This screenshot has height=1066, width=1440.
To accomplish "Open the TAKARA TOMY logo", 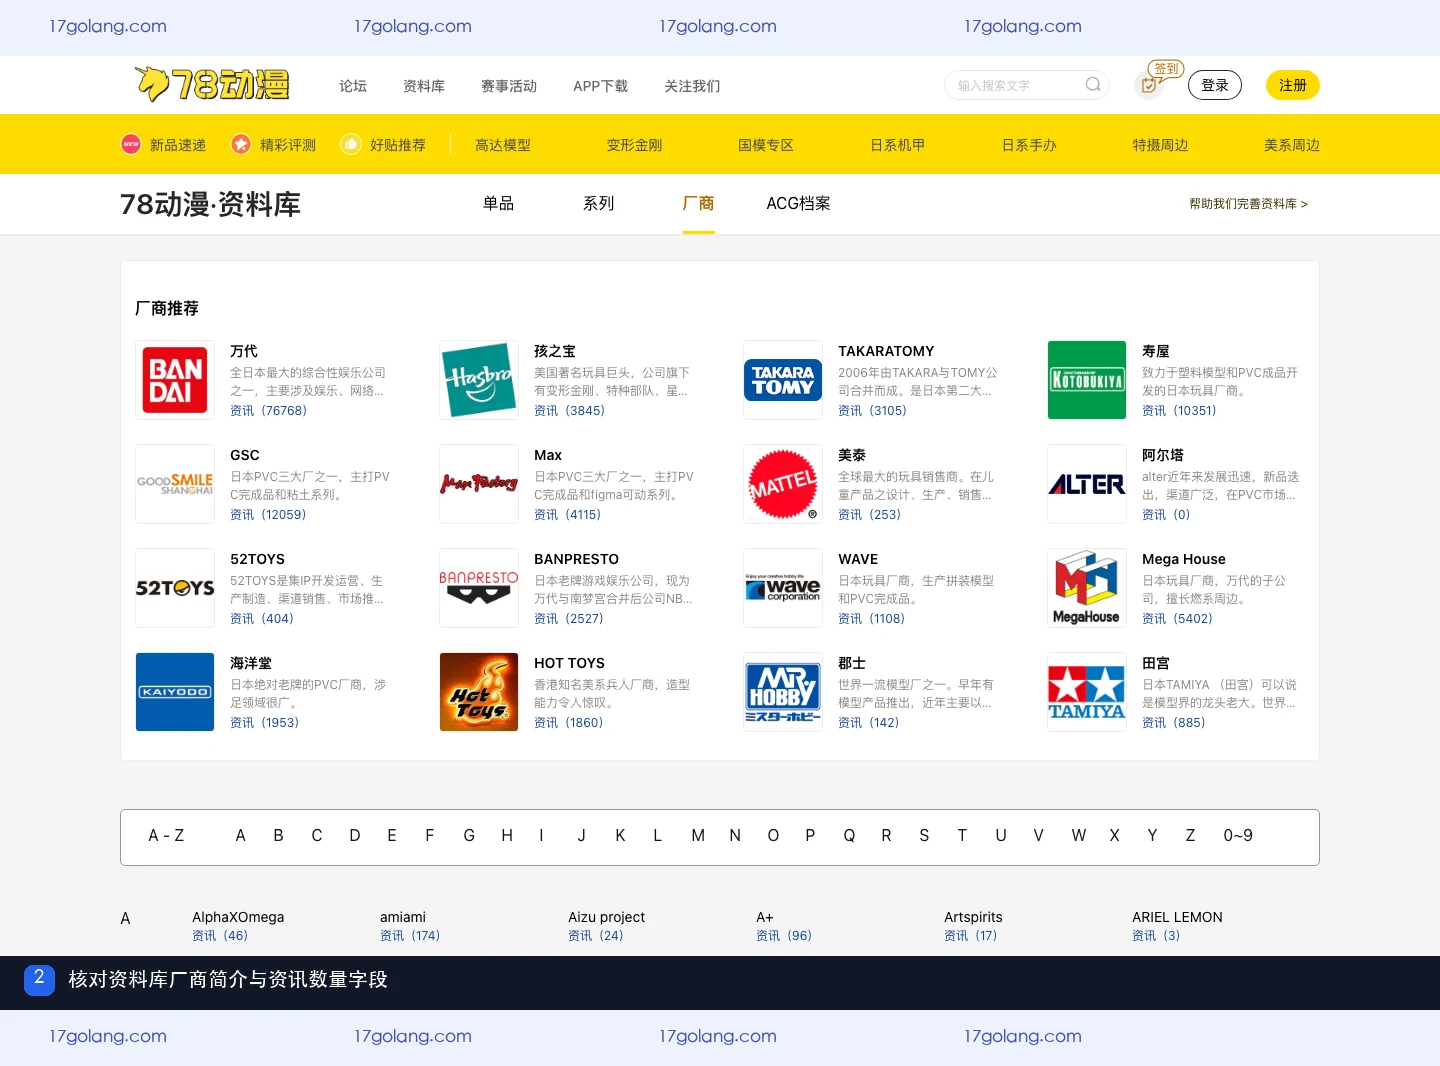I will (783, 380).
